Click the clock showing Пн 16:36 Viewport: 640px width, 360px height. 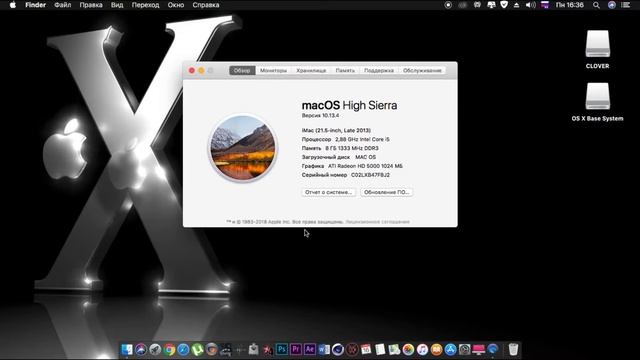coord(570,5)
